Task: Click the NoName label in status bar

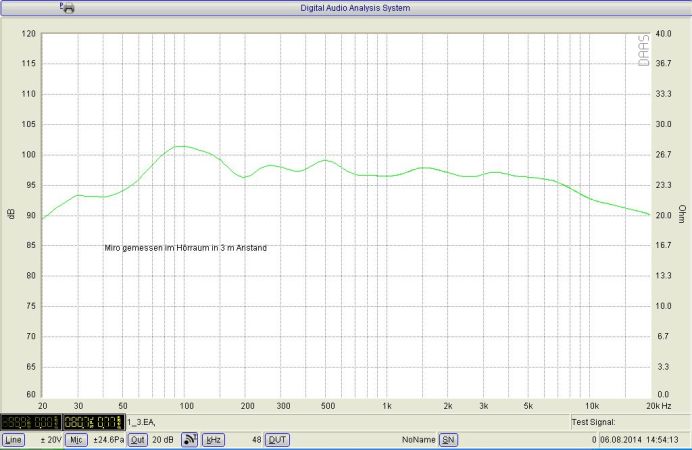Action: click(419, 440)
